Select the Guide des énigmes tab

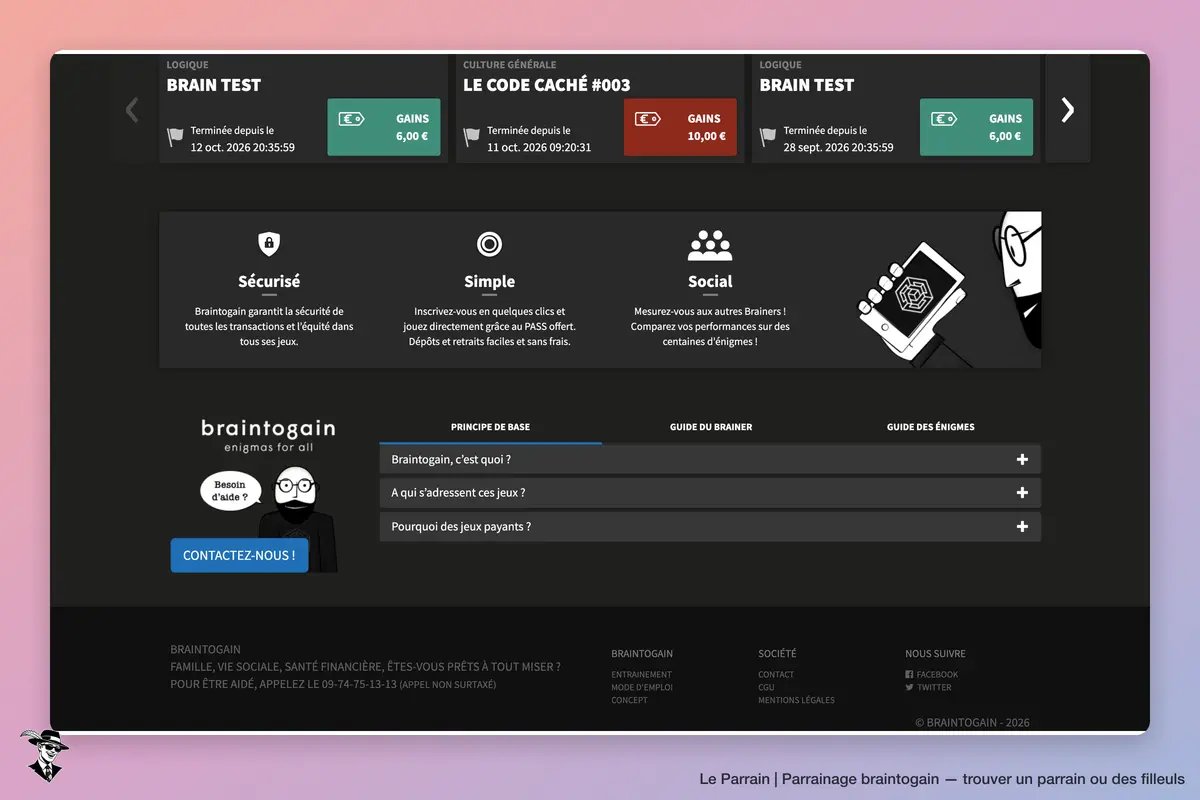pos(930,427)
